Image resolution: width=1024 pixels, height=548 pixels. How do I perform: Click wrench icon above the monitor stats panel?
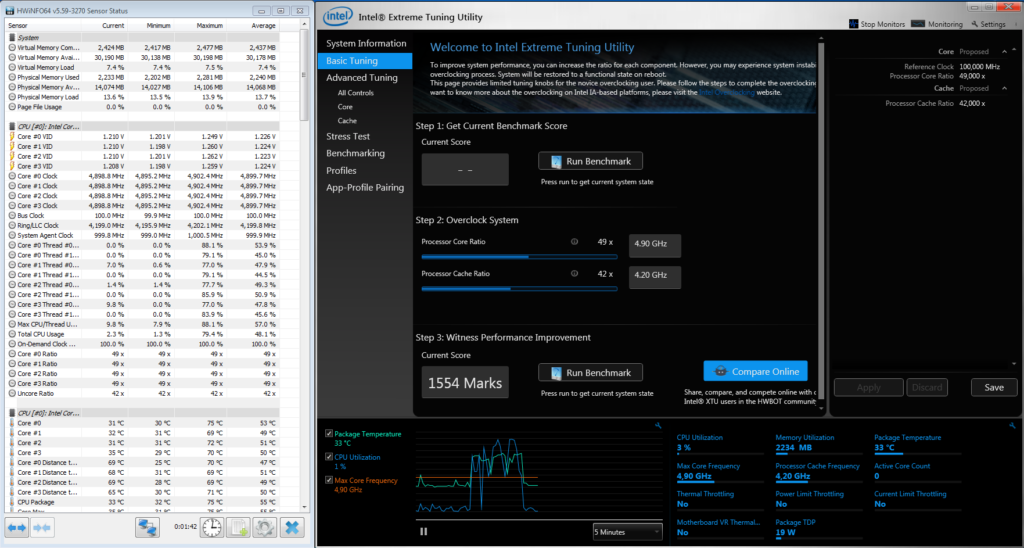1012,426
